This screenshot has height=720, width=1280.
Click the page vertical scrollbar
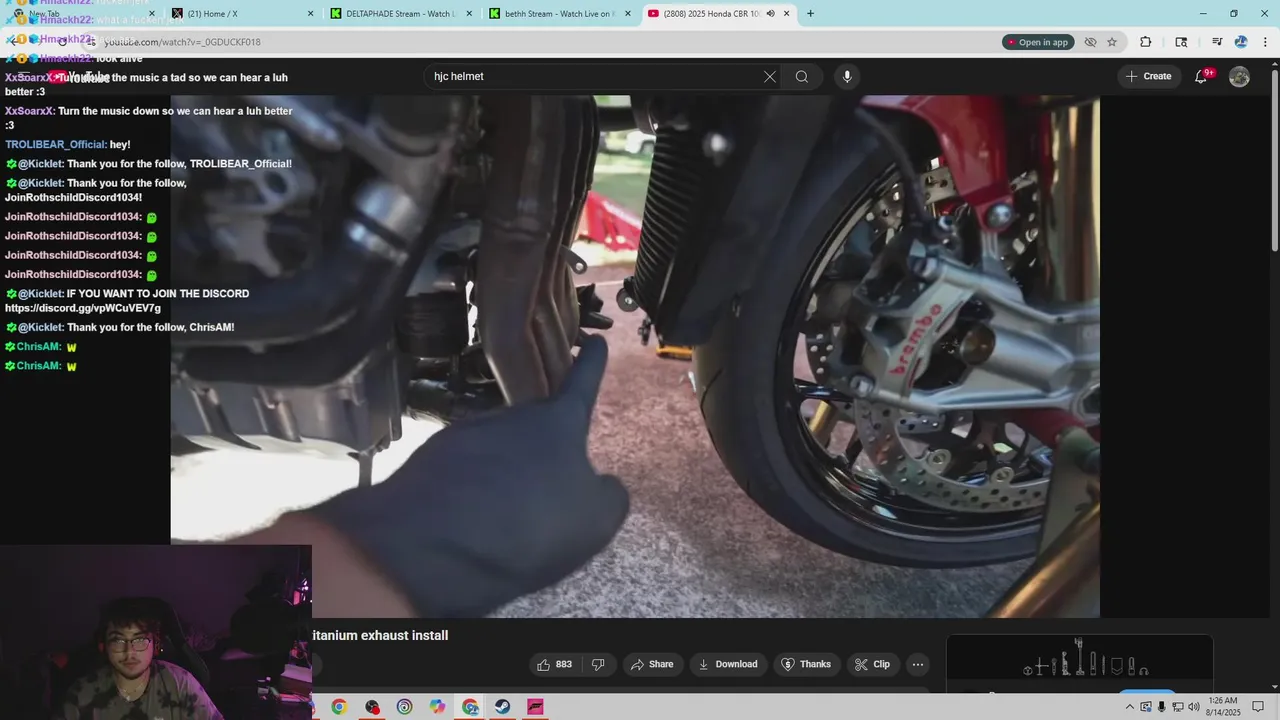tap(1274, 160)
